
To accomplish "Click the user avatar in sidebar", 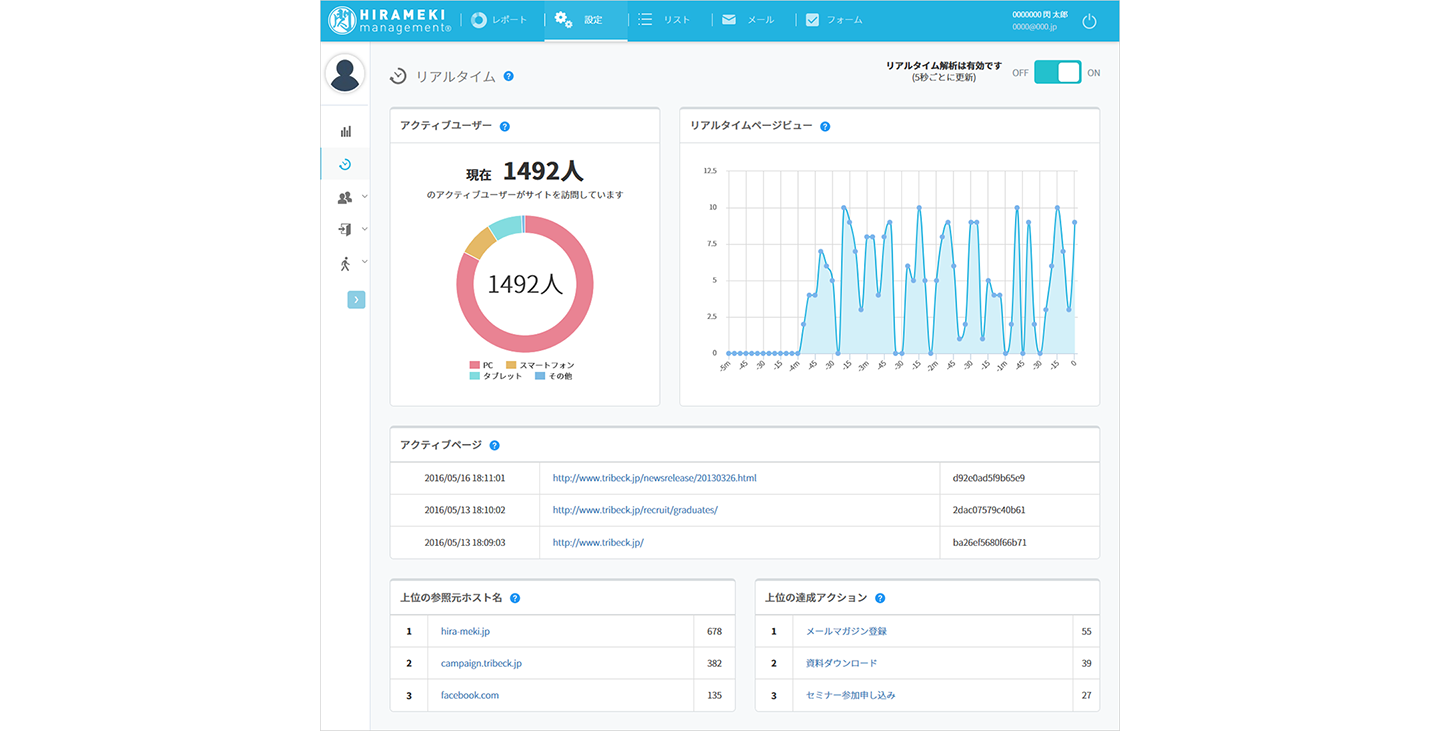I will (x=345, y=74).
